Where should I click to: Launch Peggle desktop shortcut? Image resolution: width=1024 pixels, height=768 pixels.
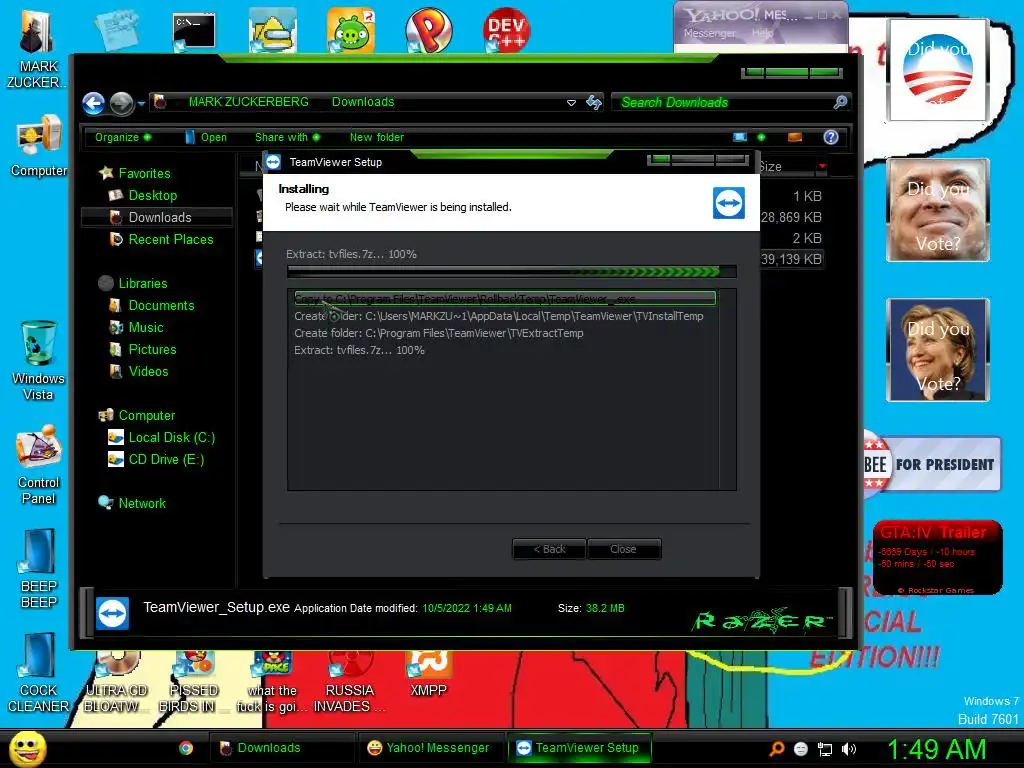[x=428, y=30]
